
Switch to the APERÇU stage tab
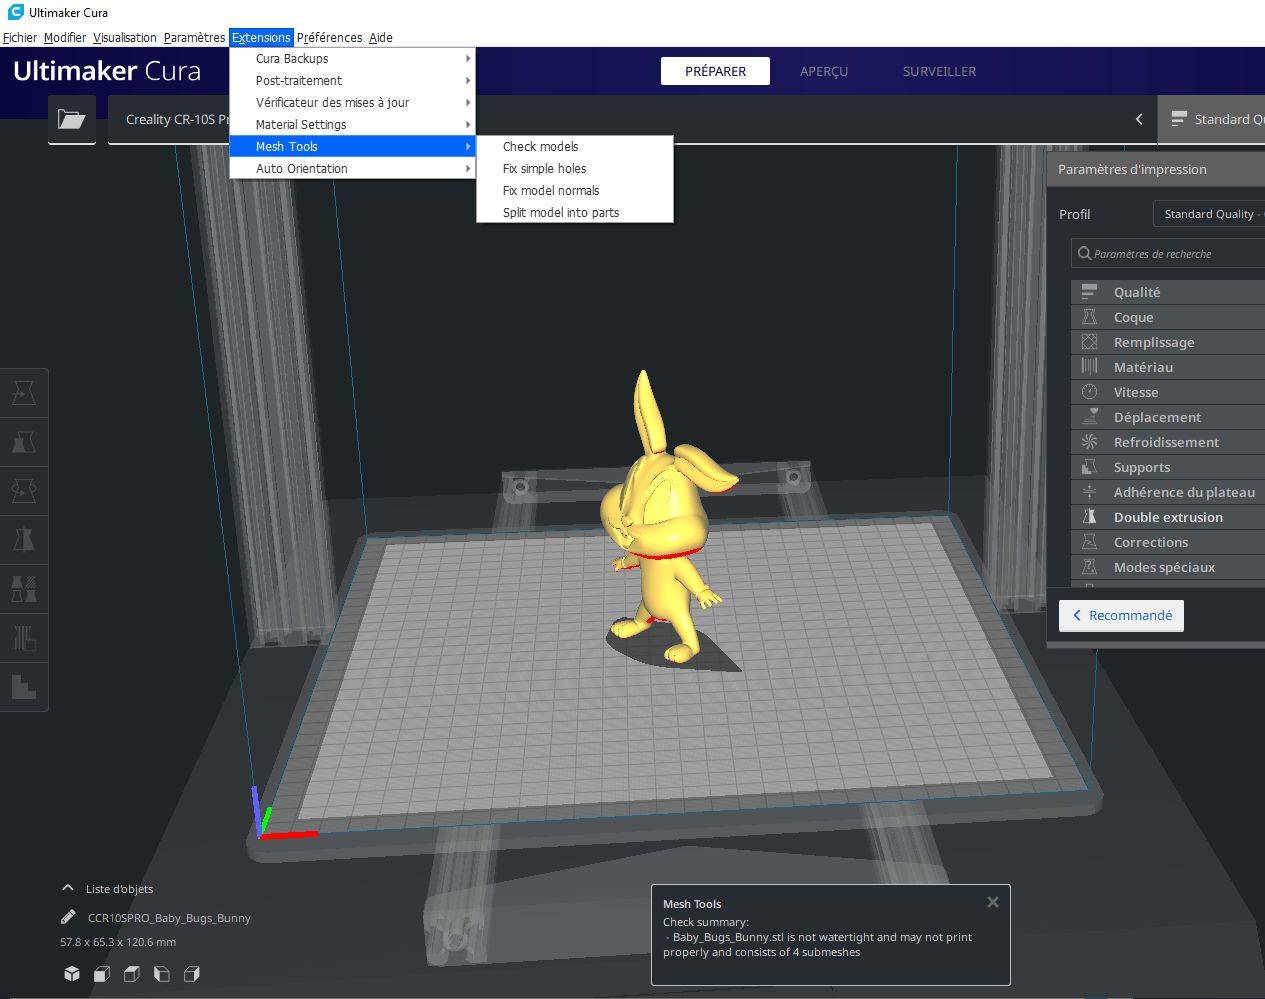[x=824, y=71]
